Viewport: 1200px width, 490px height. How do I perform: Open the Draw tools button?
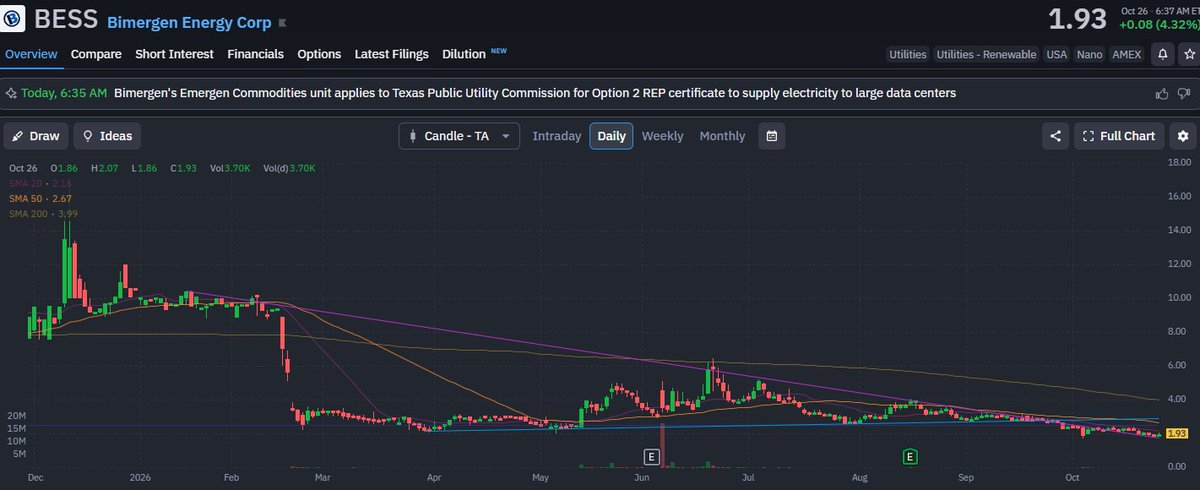(x=35, y=136)
